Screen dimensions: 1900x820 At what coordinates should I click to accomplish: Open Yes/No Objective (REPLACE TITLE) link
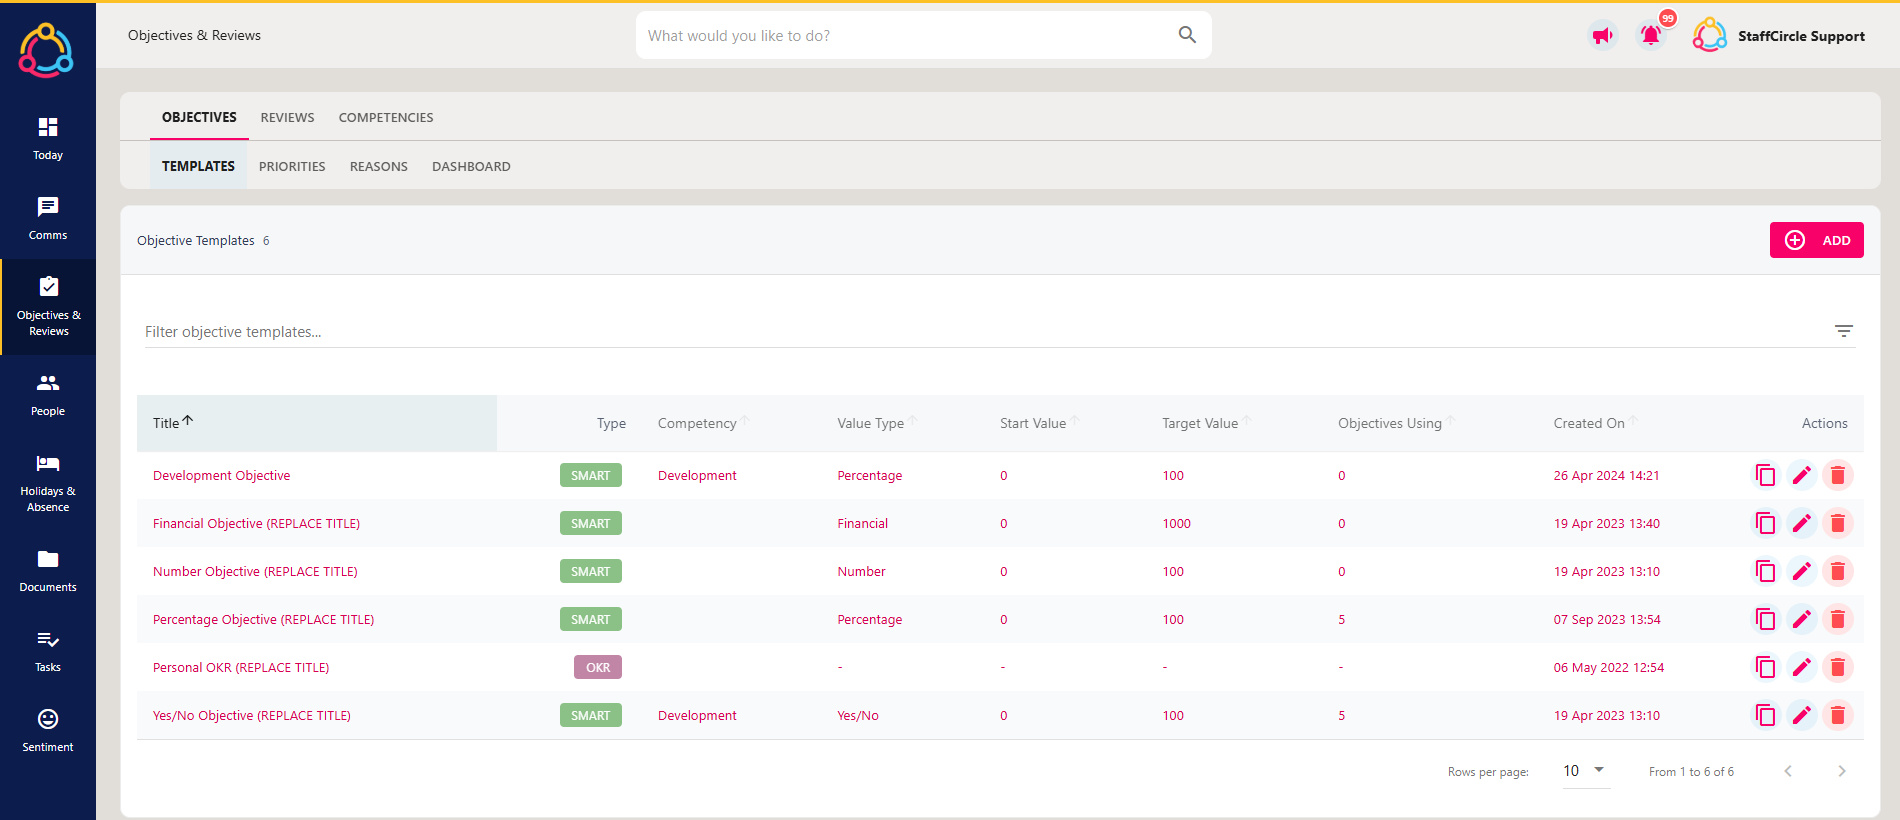[252, 715]
